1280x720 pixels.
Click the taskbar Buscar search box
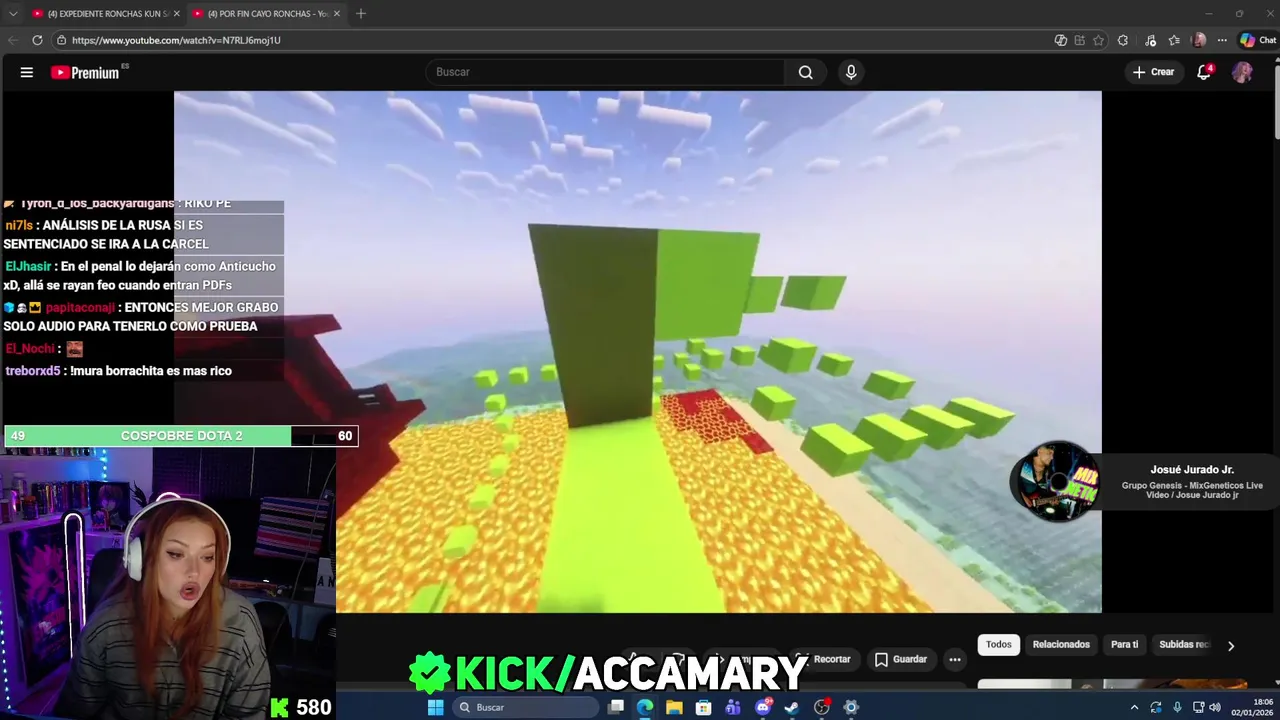[x=525, y=707]
